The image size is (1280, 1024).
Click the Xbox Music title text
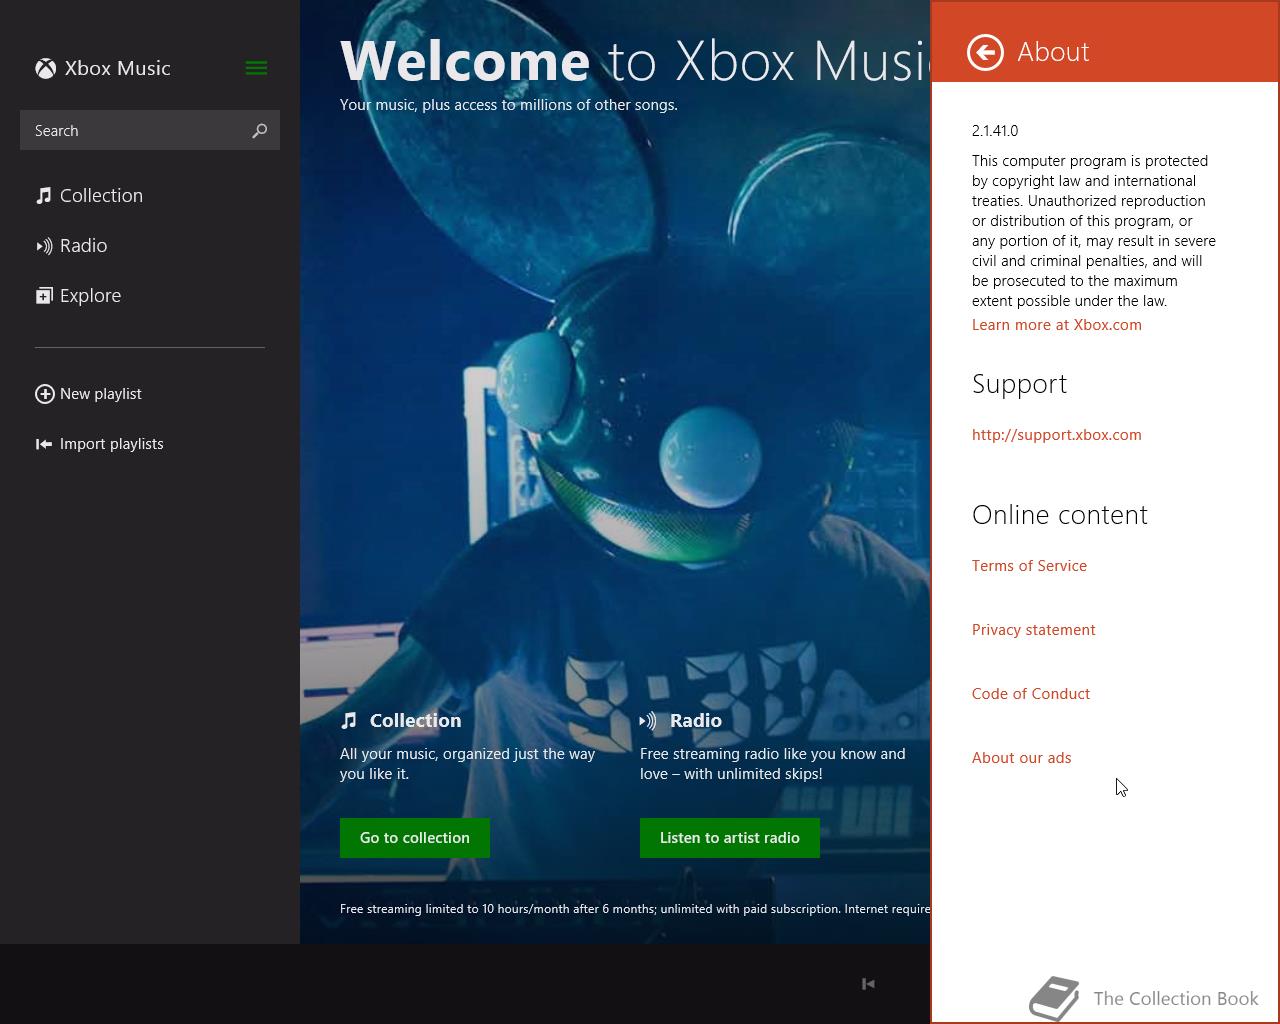click(x=117, y=68)
